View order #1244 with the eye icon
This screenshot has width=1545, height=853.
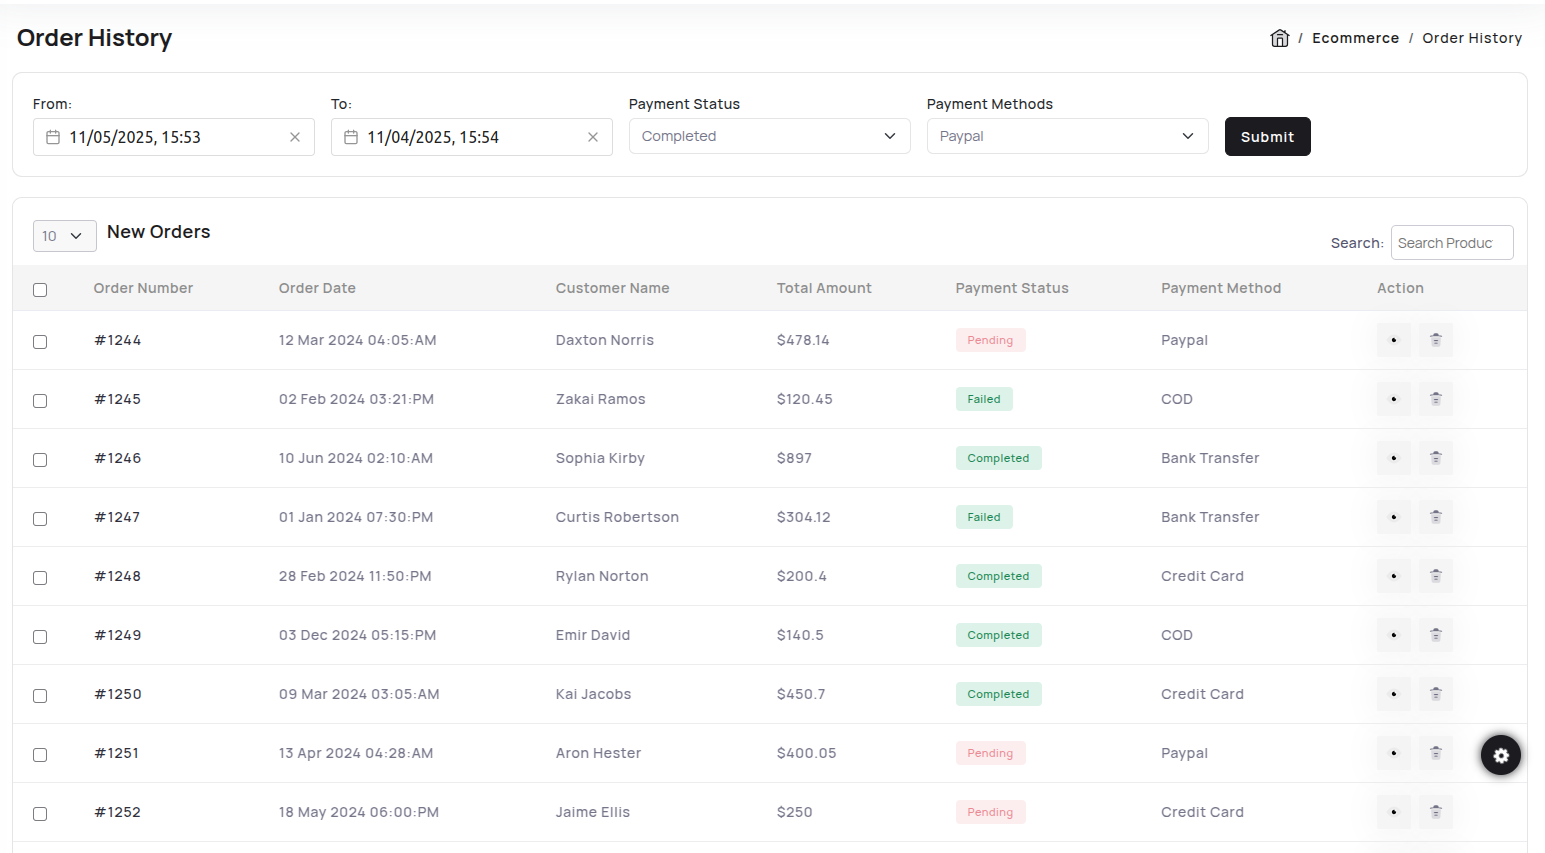pyautogui.click(x=1394, y=340)
